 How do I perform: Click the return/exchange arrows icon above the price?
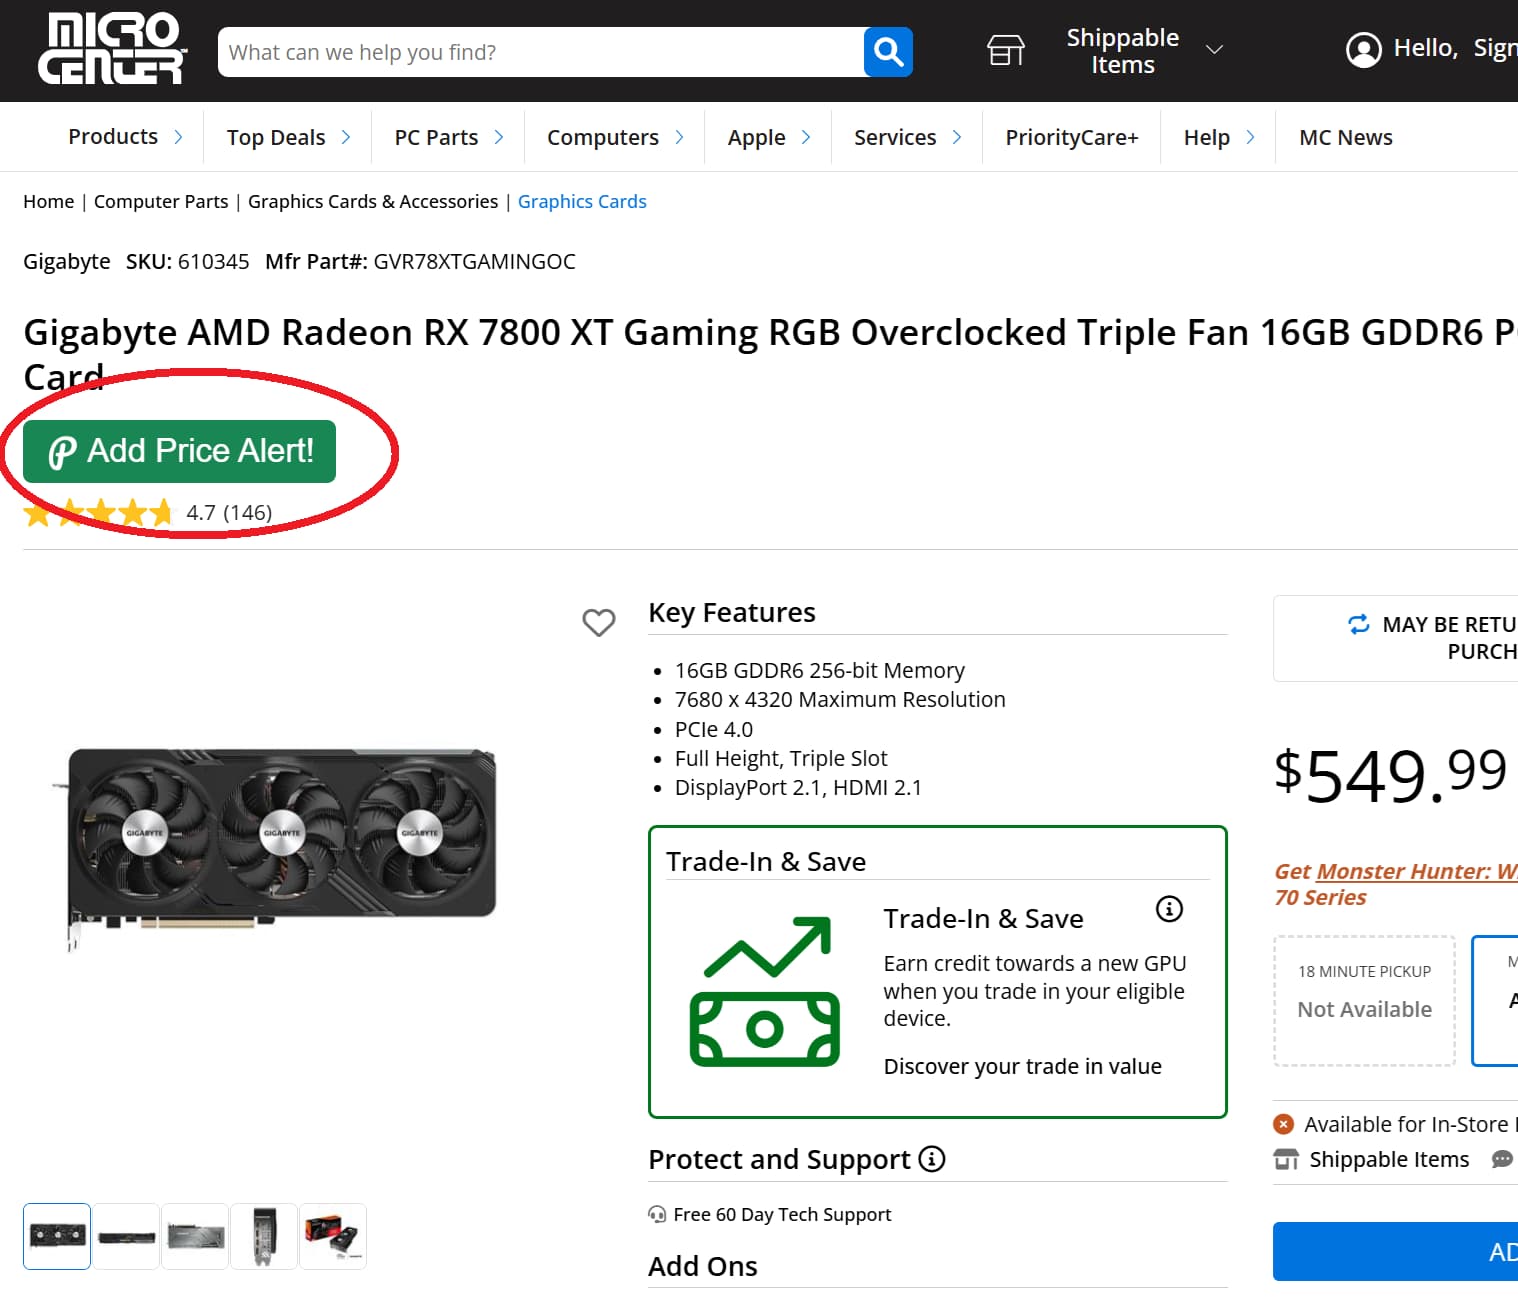click(x=1357, y=625)
